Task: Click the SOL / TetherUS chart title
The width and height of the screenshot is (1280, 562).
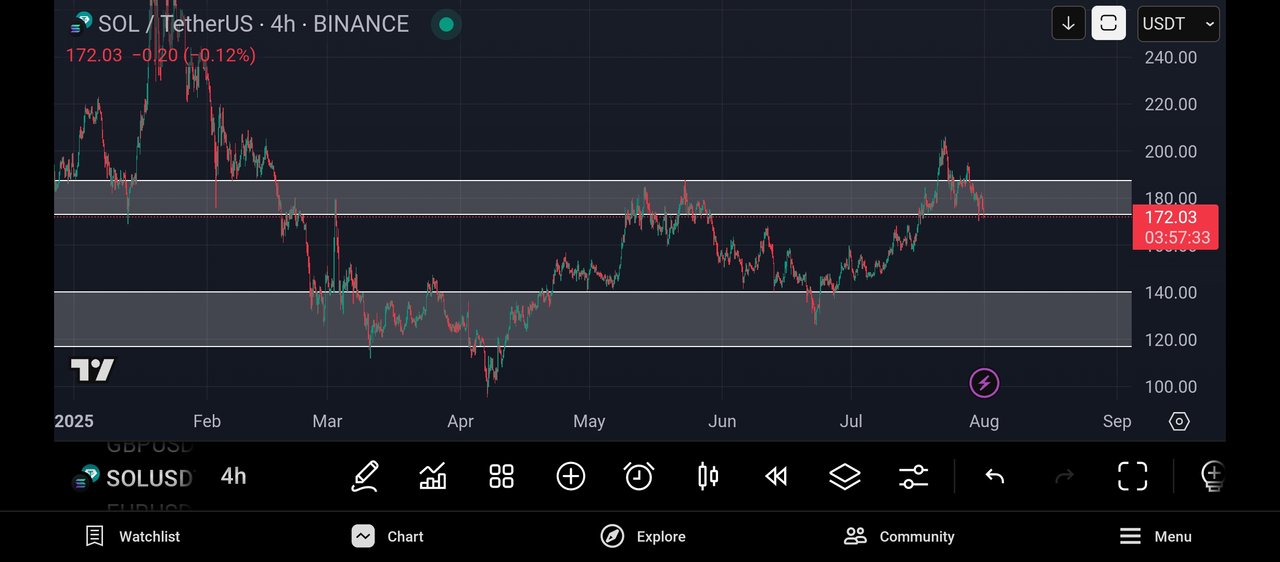Action: [253, 24]
